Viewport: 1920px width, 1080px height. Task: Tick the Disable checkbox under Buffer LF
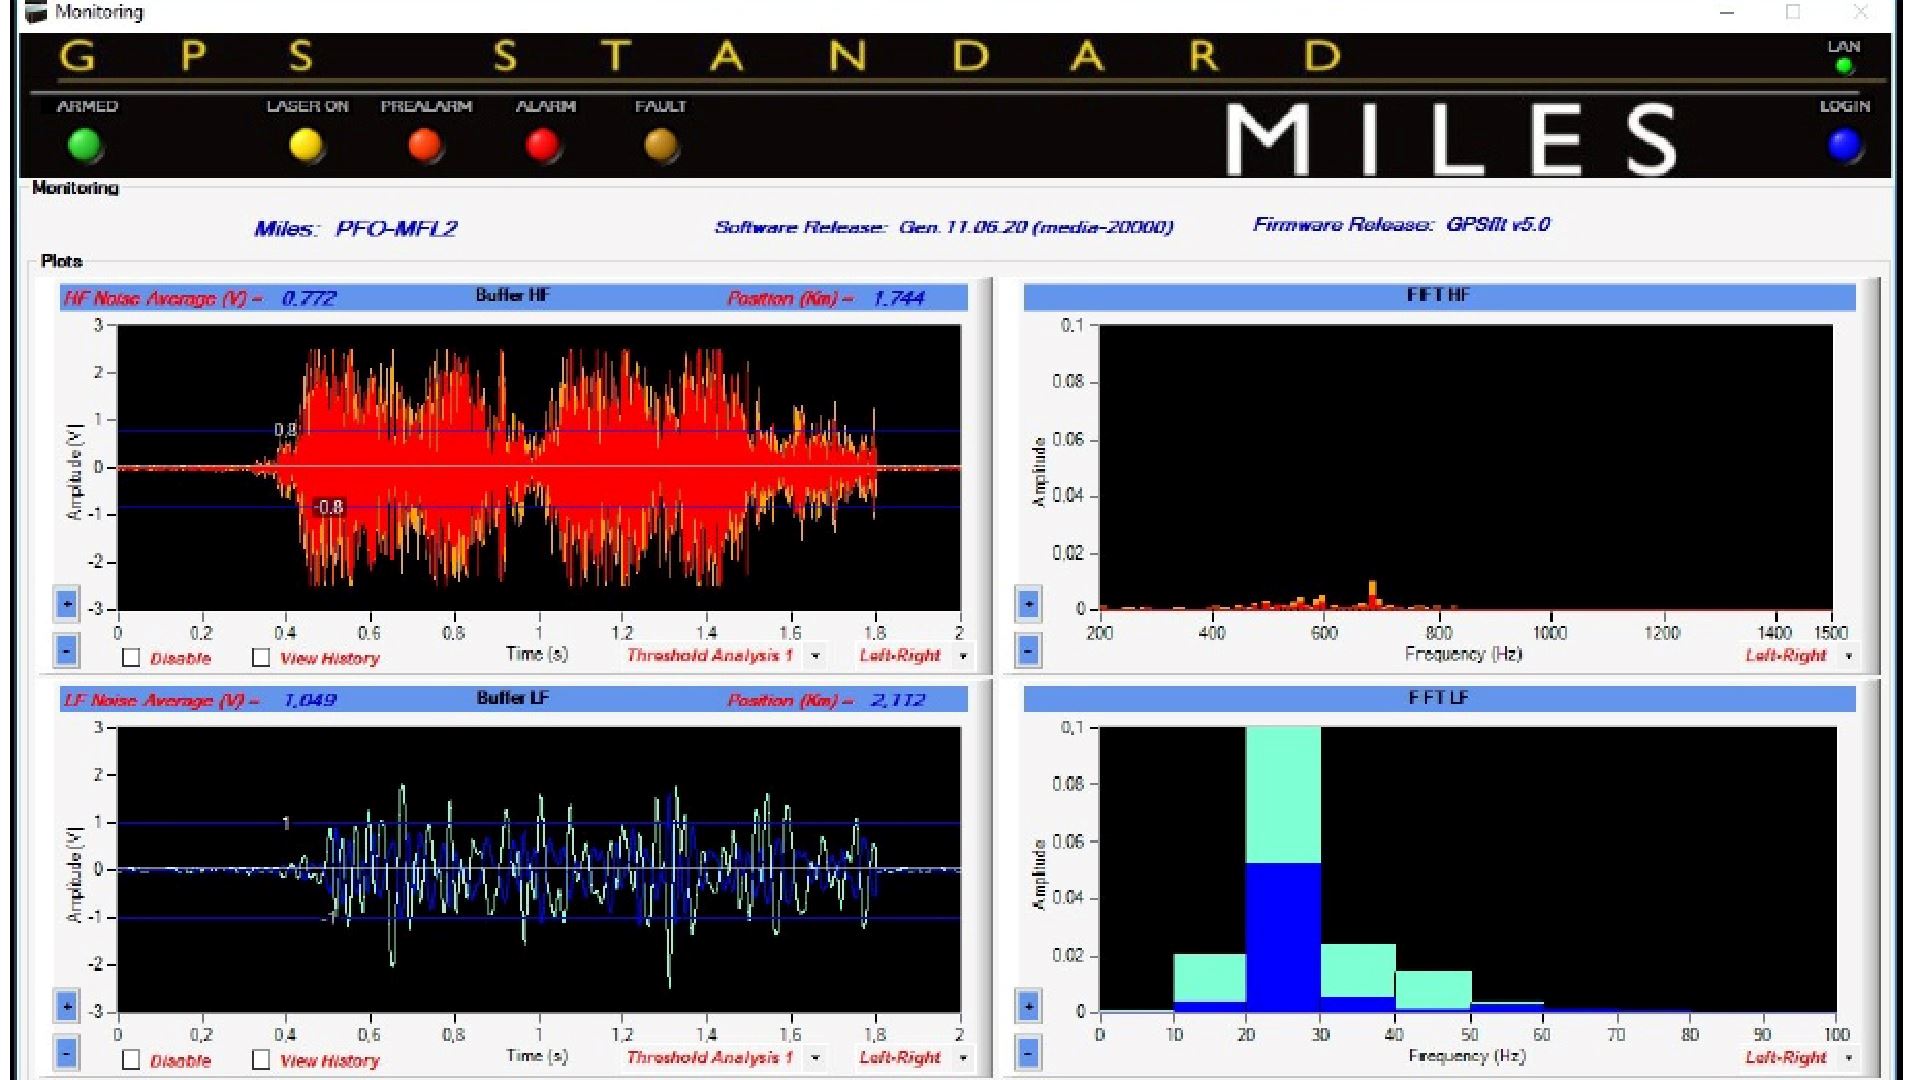pos(131,1060)
